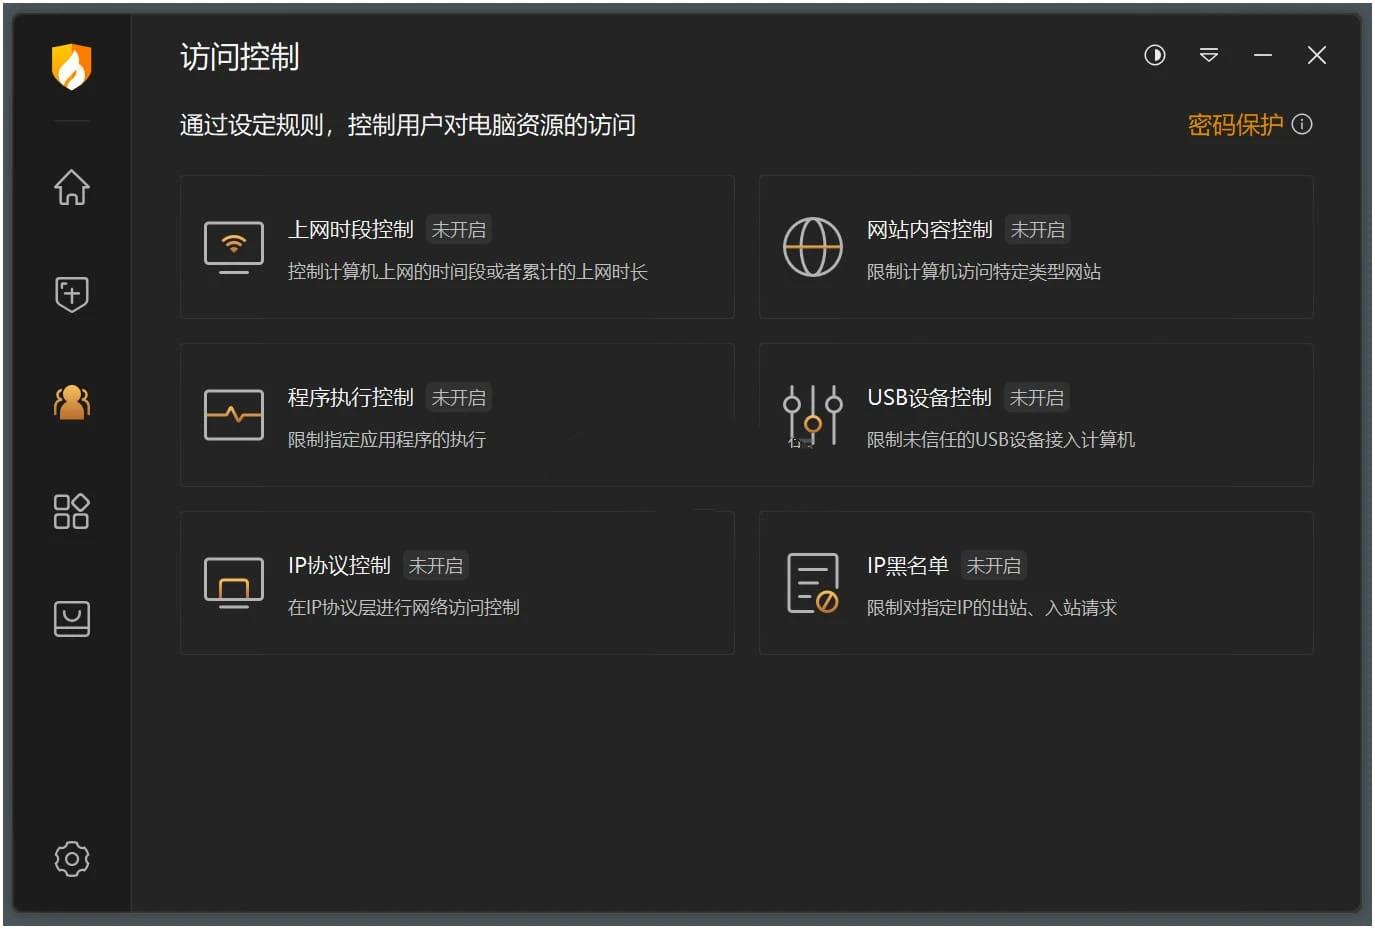Open the access control user icon in sidebar
The image size is (1375, 929).
pyautogui.click(x=71, y=401)
